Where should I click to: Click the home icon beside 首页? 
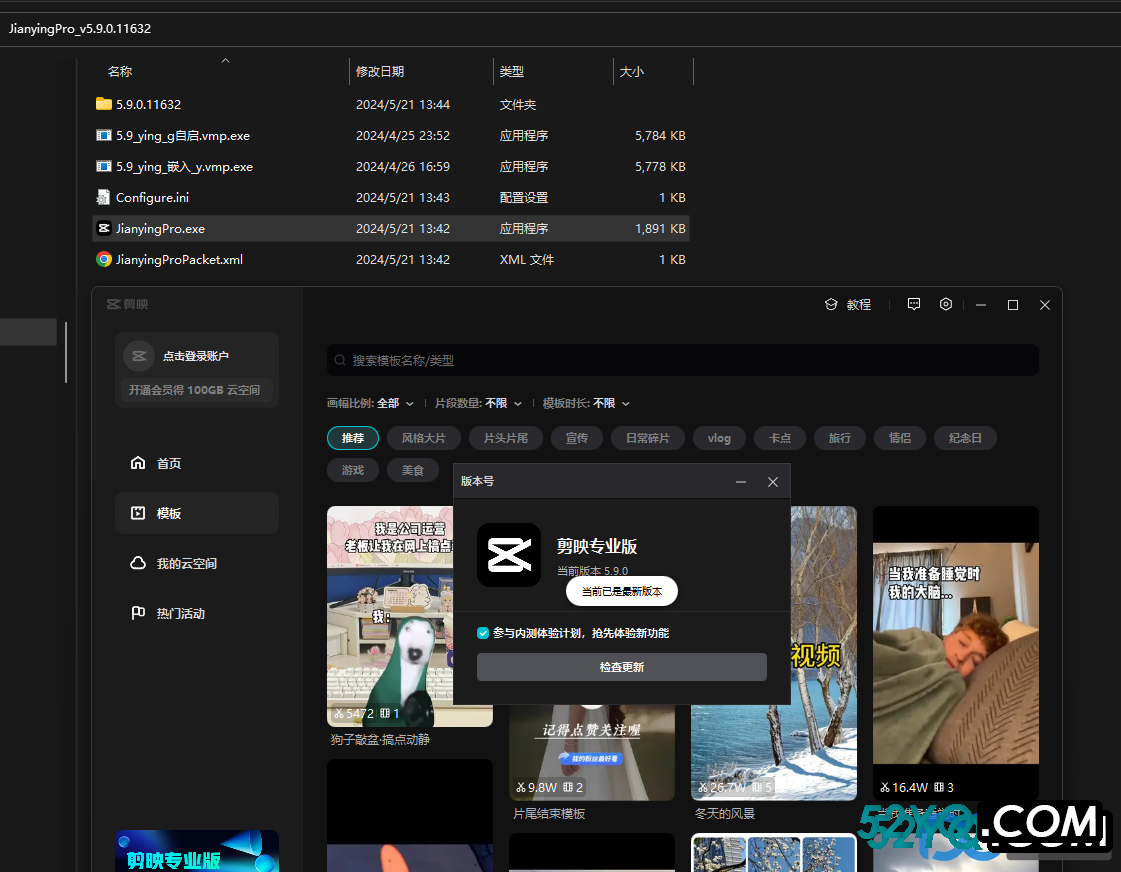click(x=138, y=463)
